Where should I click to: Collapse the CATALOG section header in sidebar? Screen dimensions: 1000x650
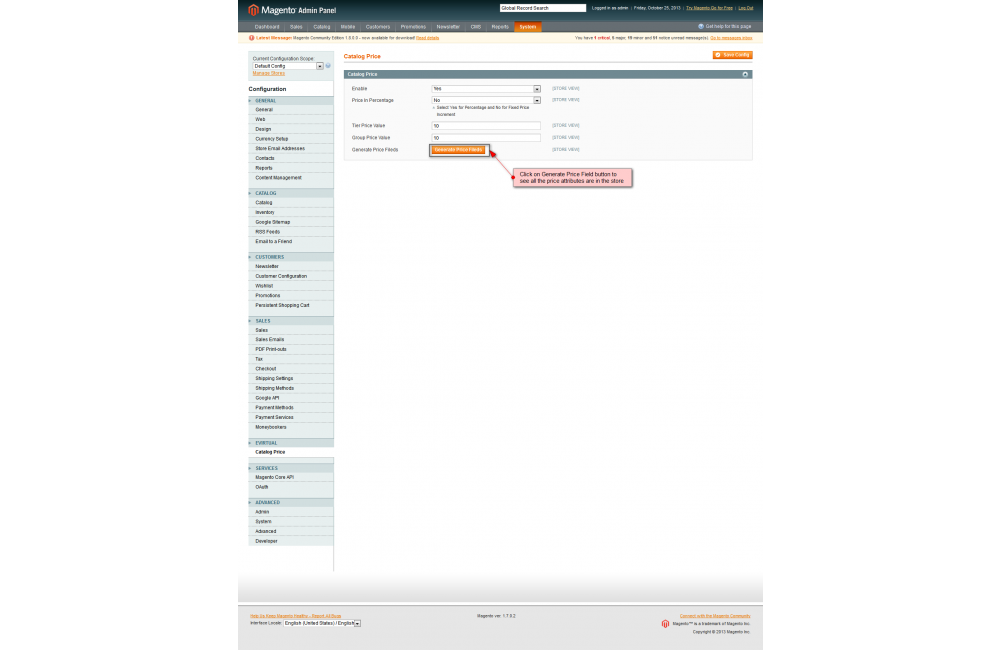tap(291, 193)
